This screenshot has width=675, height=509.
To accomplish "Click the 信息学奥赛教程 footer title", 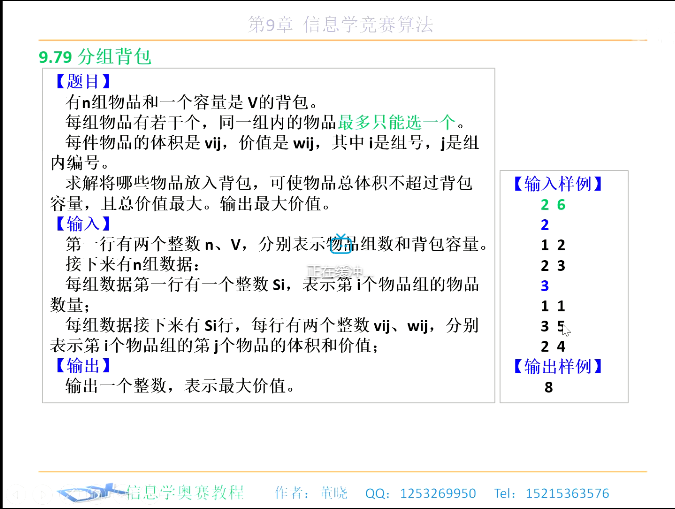I will click(x=185, y=493).
